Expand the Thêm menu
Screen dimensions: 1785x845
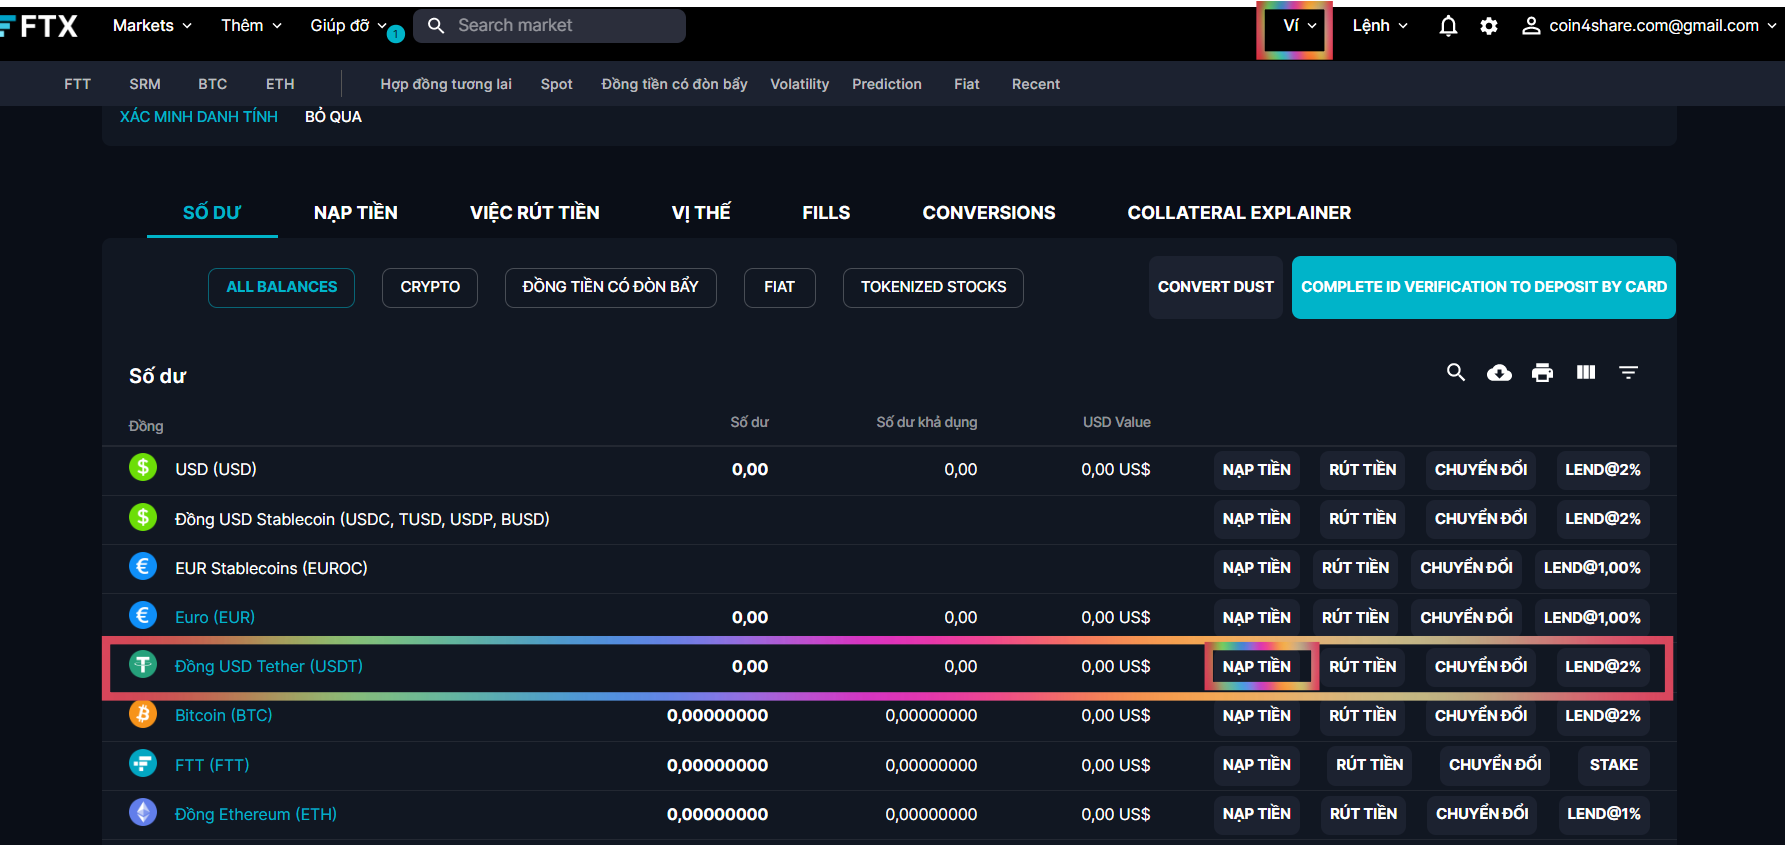tap(251, 26)
